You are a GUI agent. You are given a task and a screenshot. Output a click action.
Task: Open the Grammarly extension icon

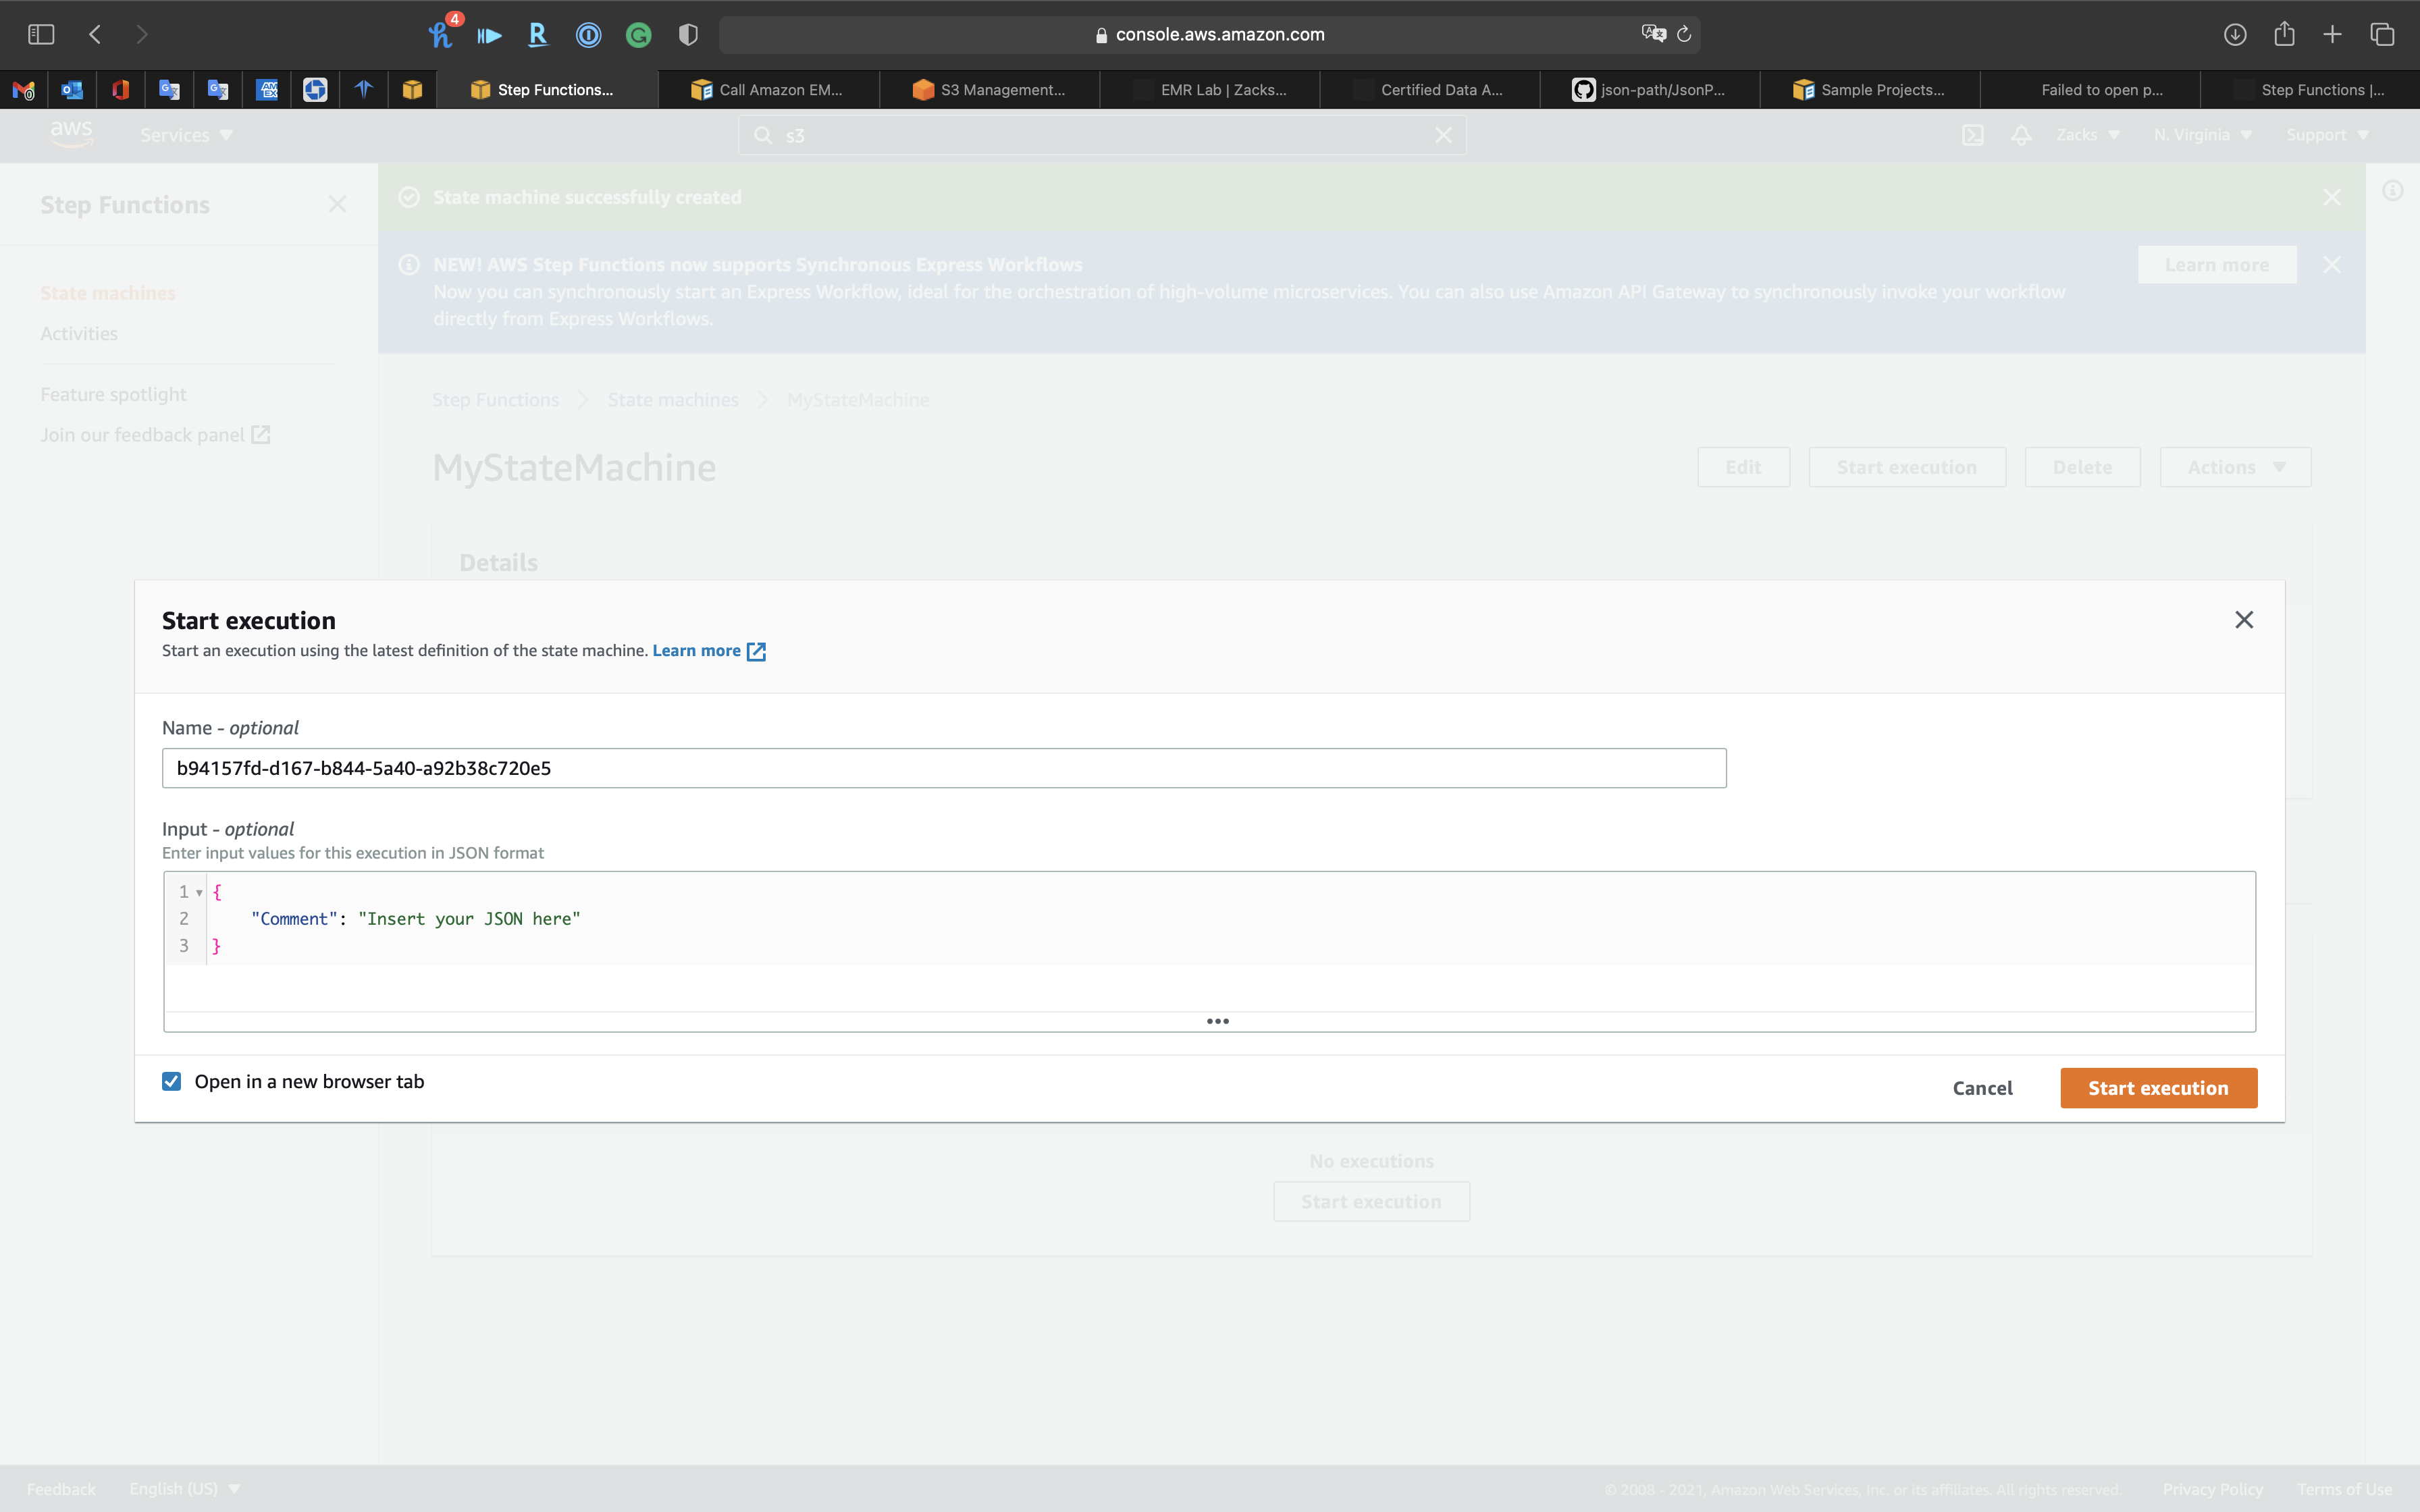point(638,36)
